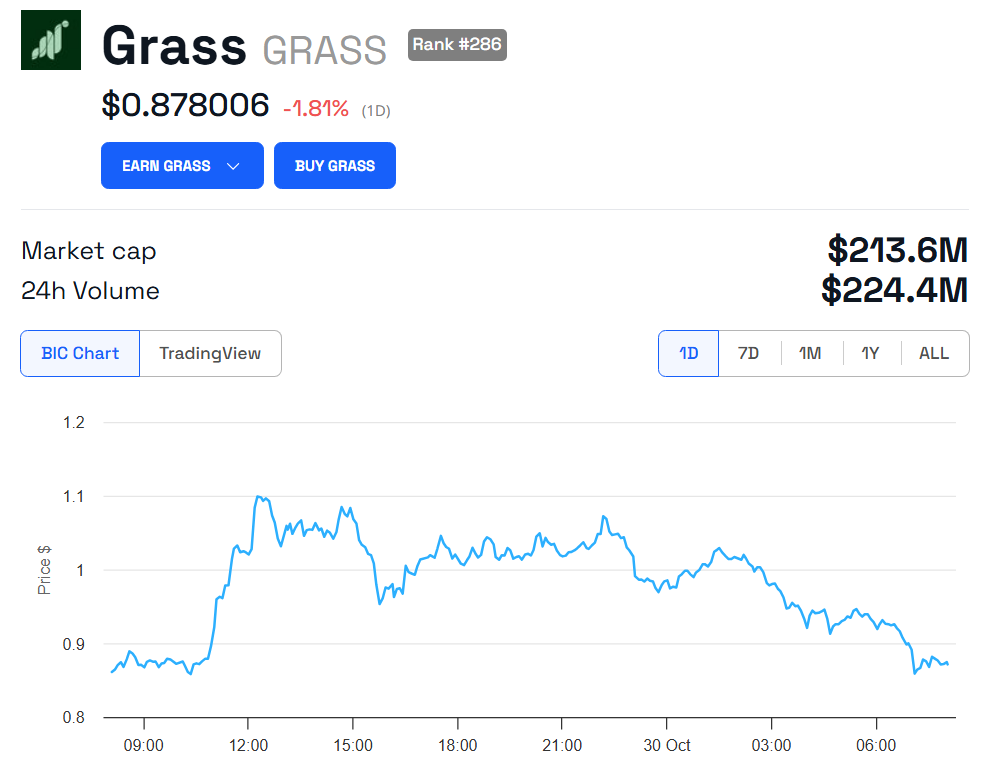This screenshot has height=772, width=1006.
Task: Select the 1D timeframe
Action: tap(688, 353)
